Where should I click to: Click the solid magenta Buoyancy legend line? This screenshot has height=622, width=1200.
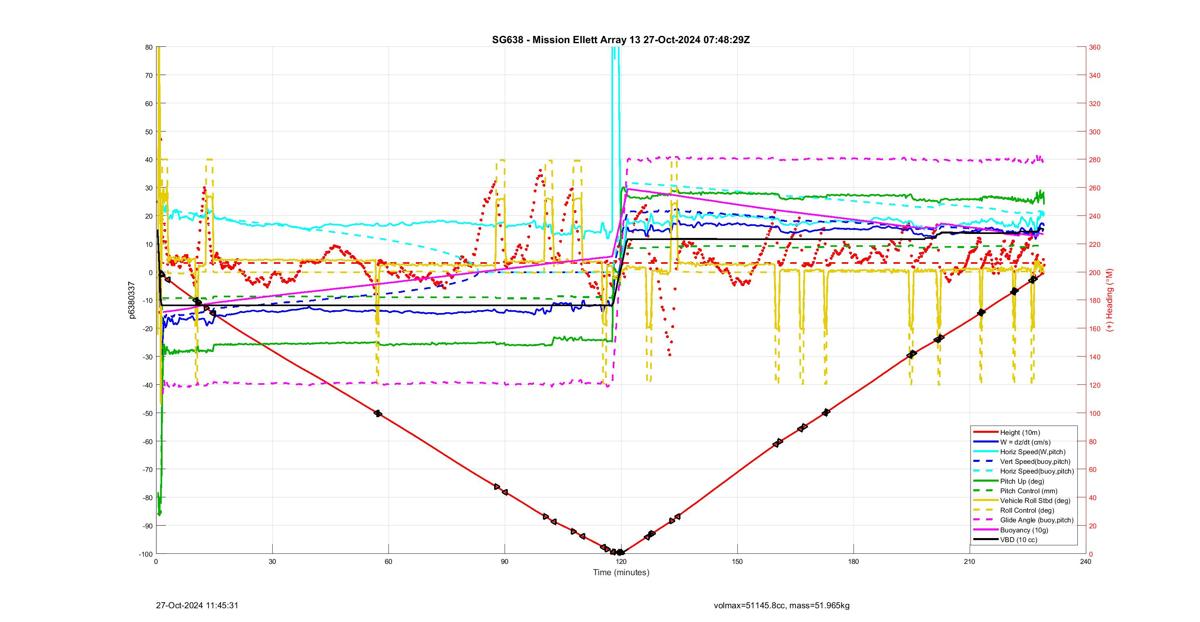(985, 530)
